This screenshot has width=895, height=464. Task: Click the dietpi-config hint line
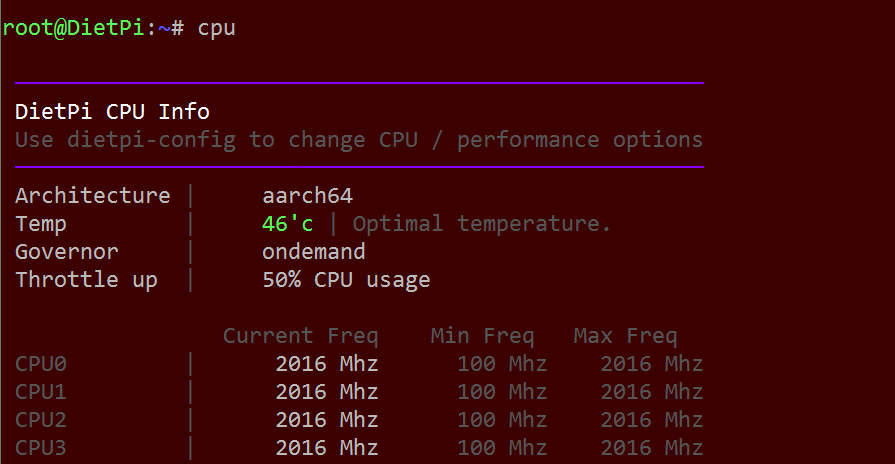[359, 140]
